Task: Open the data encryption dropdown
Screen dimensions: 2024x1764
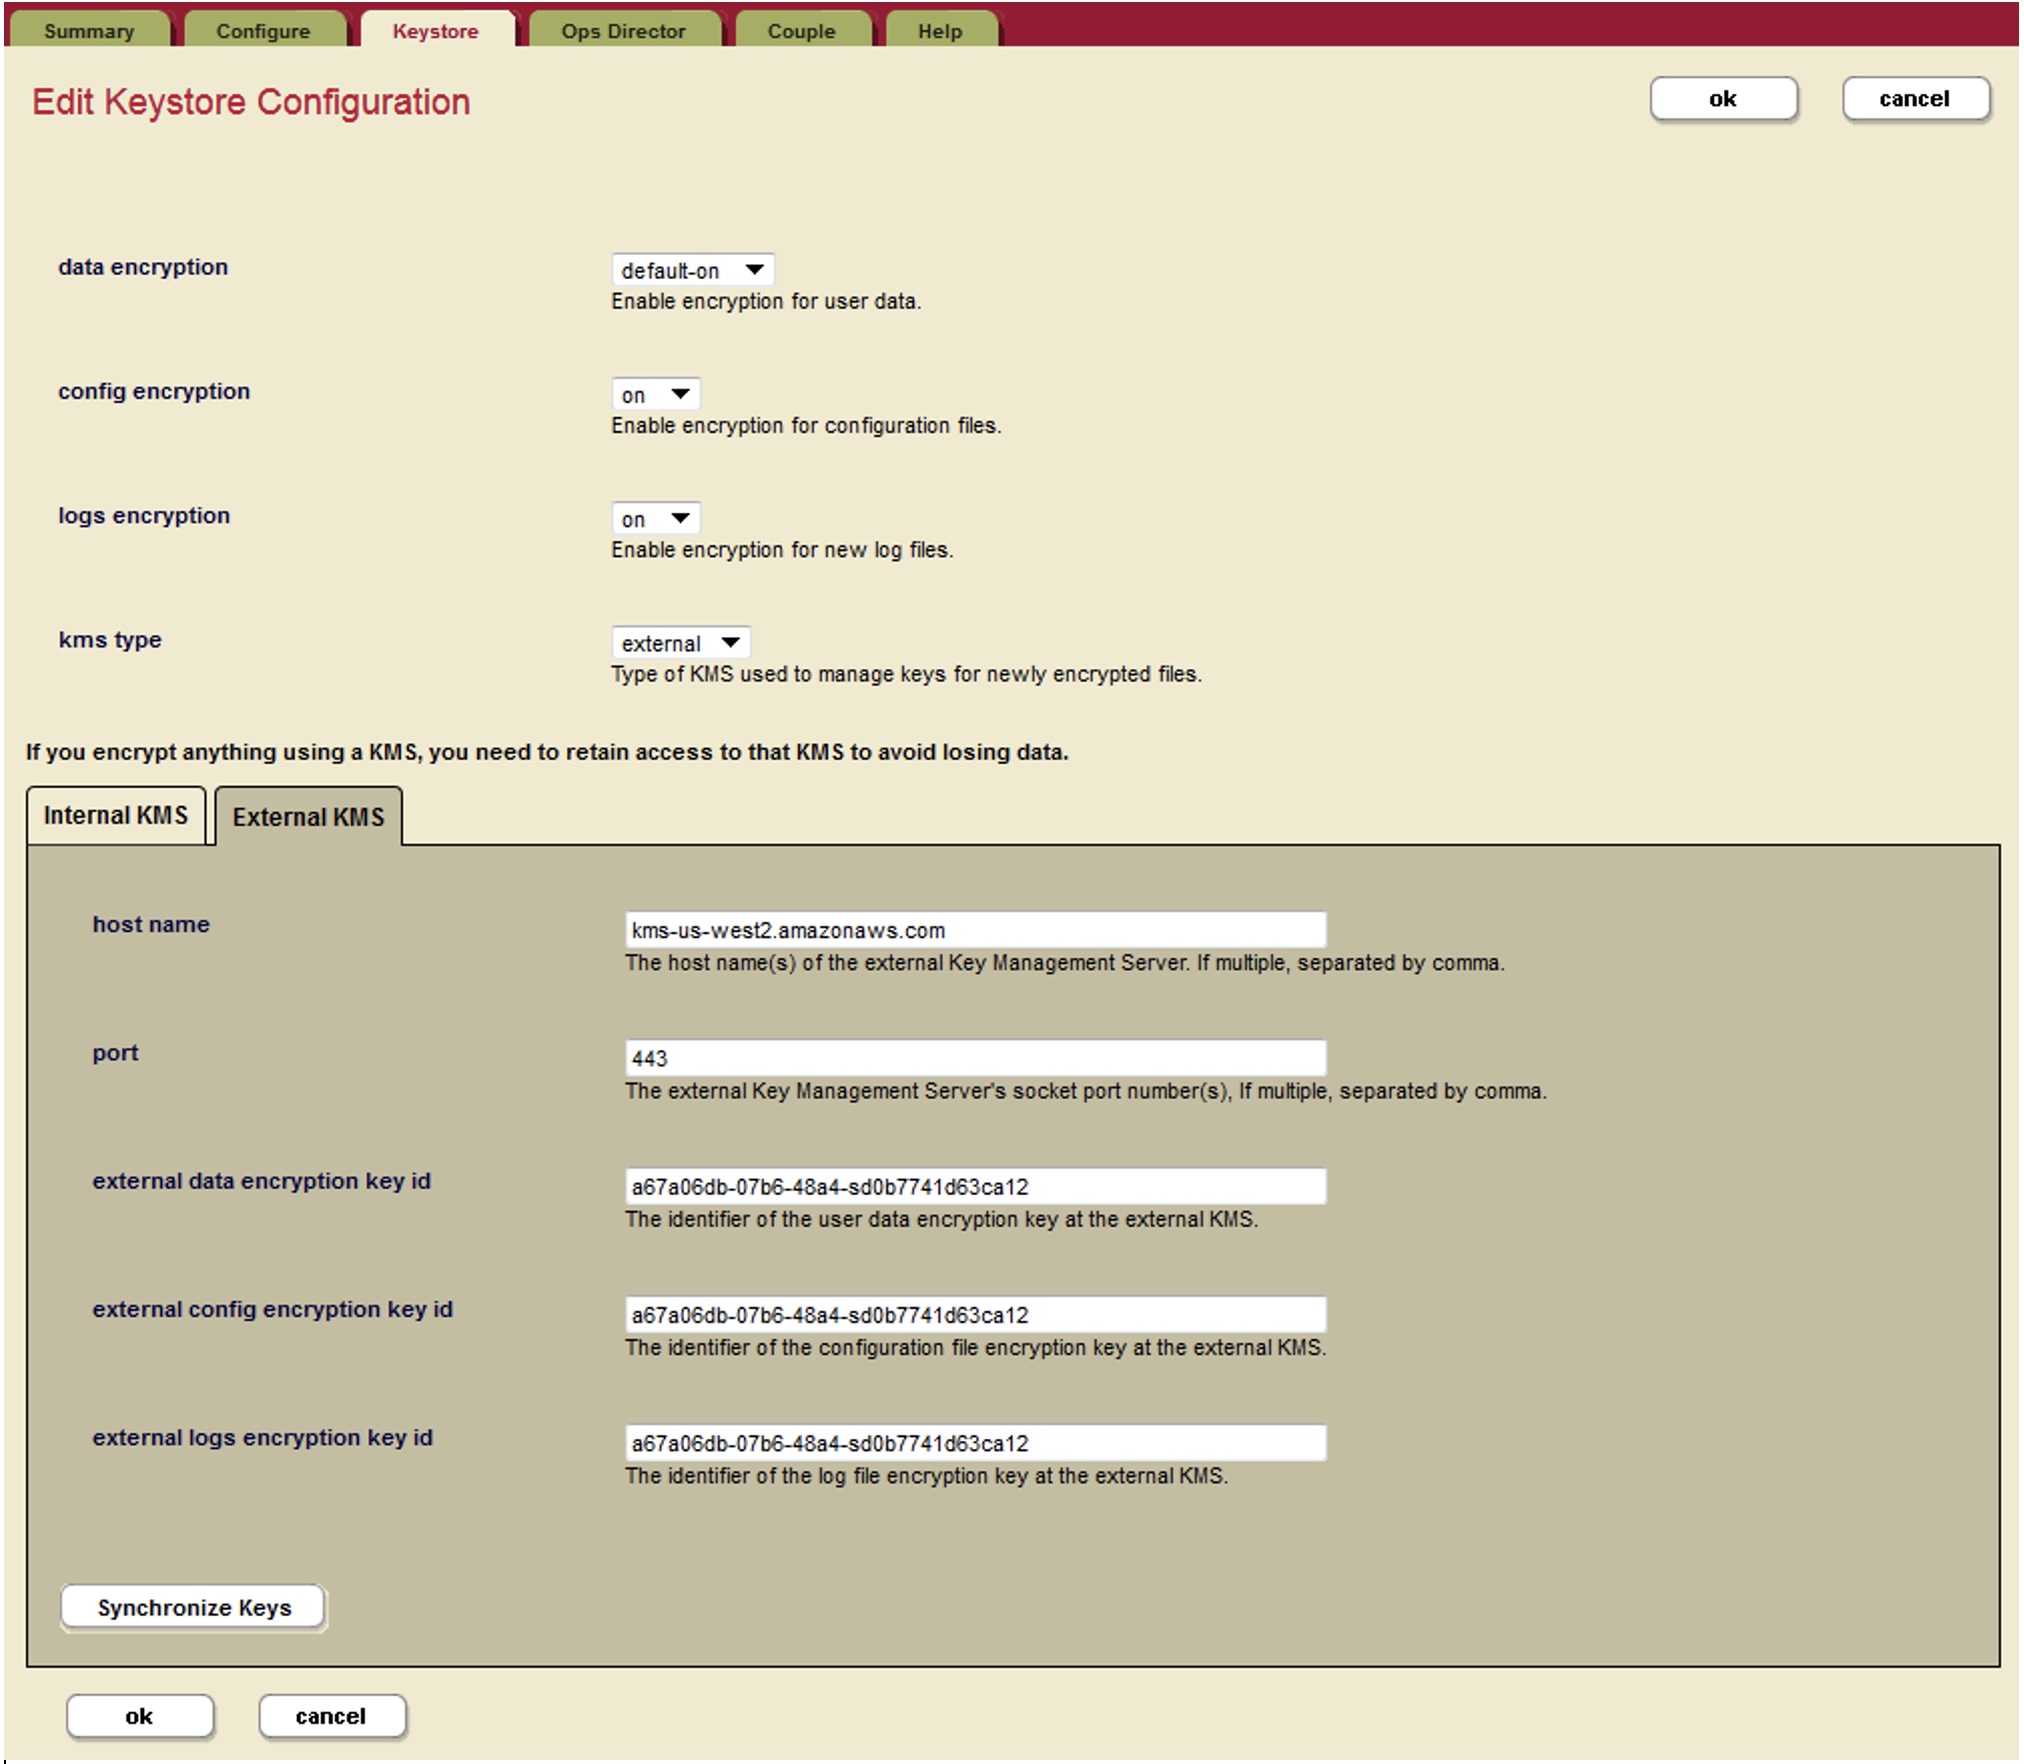Action: (x=692, y=270)
